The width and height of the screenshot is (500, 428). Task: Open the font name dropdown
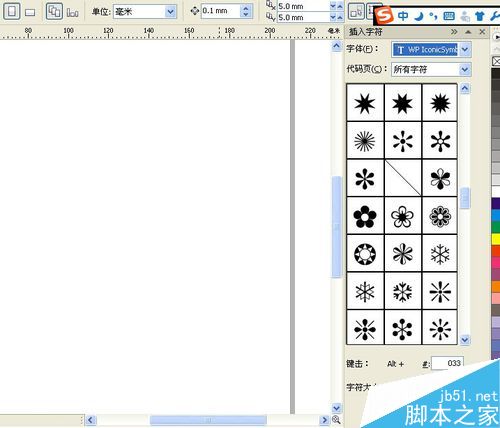pyautogui.click(x=465, y=50)
